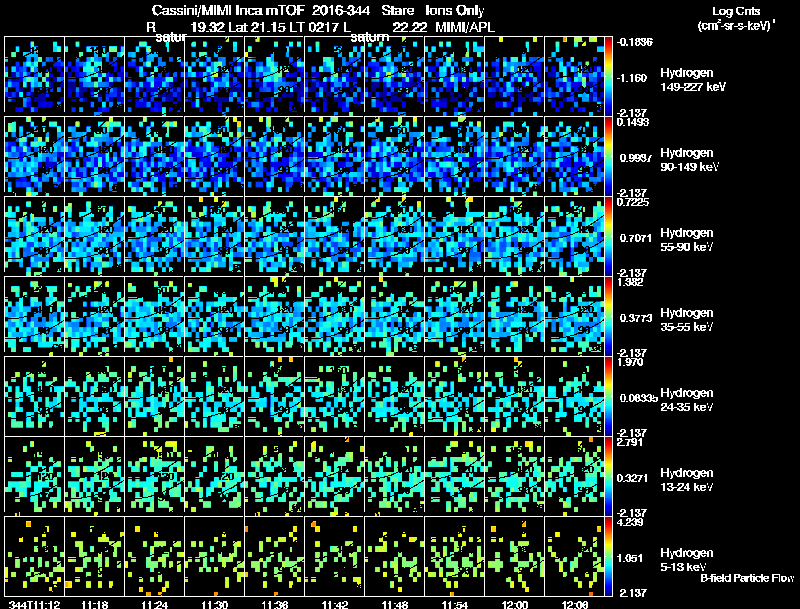Image resolution: width=800 pixels, height=609 pixels.
Task: Click the '11:54' time axis label
Action: tap(455, 604)
